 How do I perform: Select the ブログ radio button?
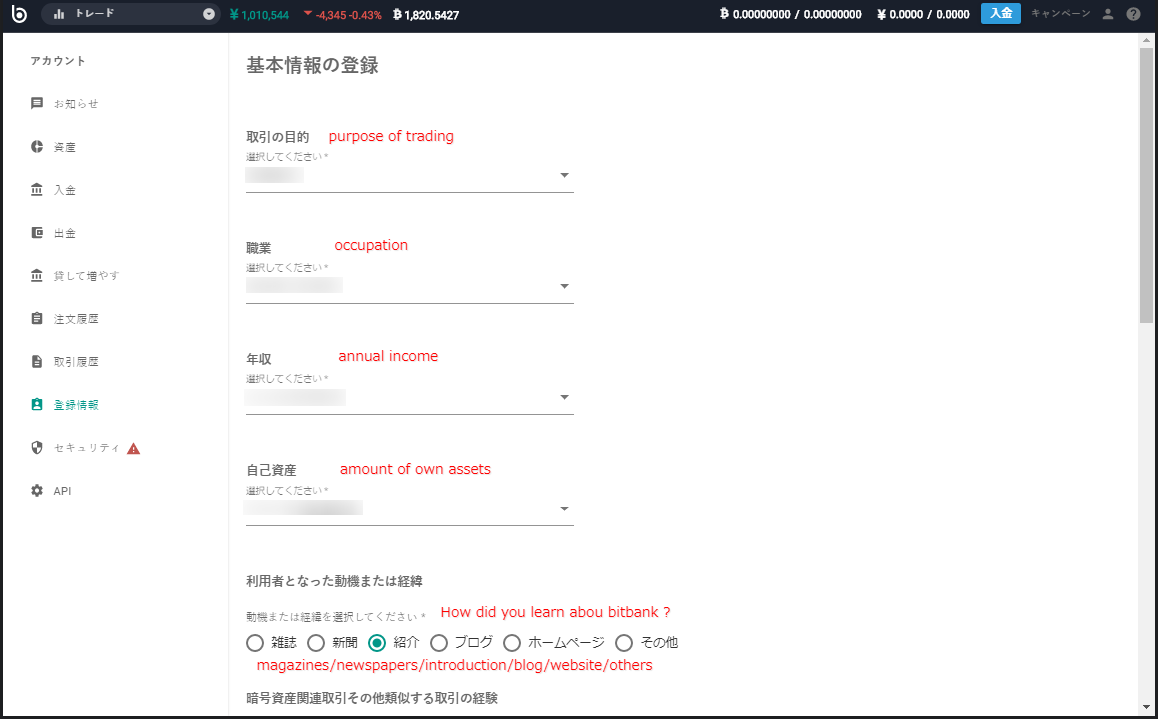coord(439,643)
